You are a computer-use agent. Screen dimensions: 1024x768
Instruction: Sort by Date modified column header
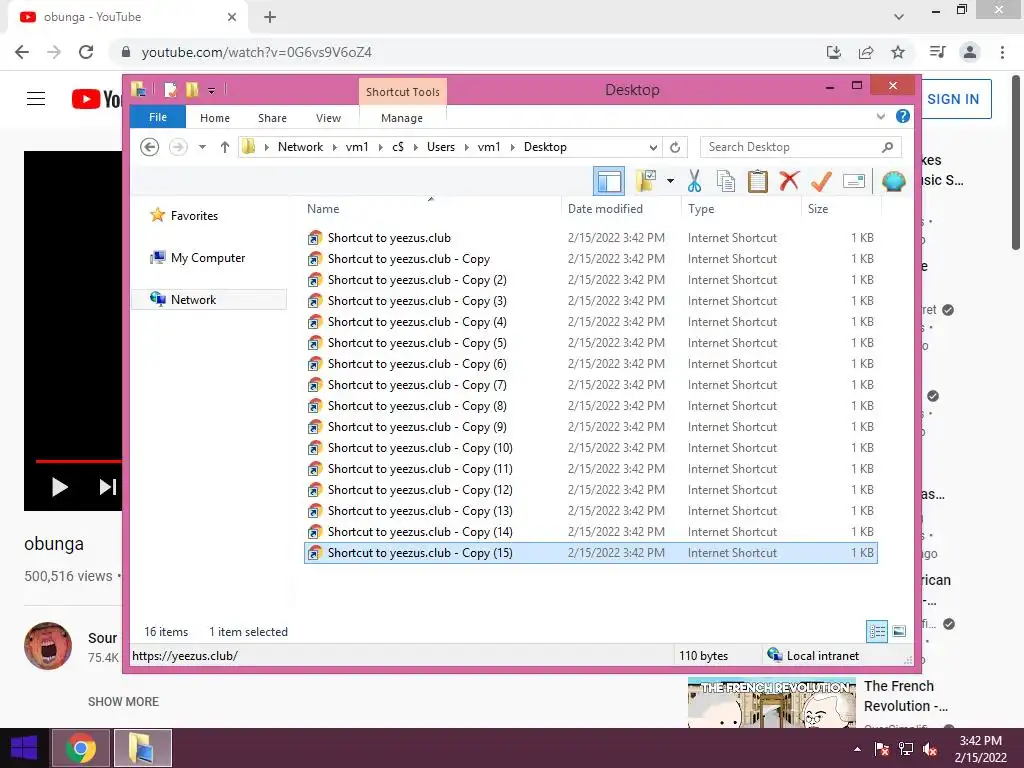[620, 208]
